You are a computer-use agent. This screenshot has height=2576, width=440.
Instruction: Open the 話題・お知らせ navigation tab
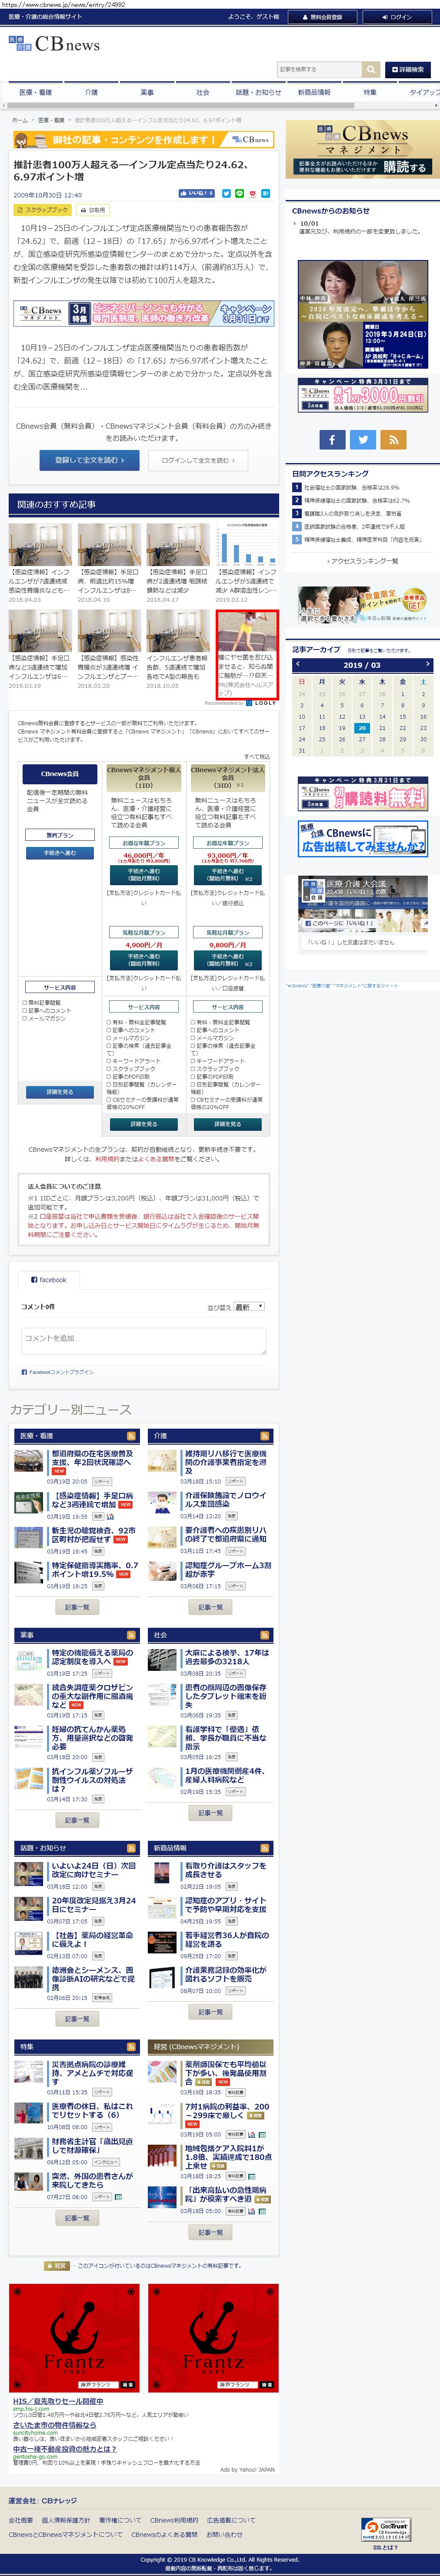pos(258,92)
